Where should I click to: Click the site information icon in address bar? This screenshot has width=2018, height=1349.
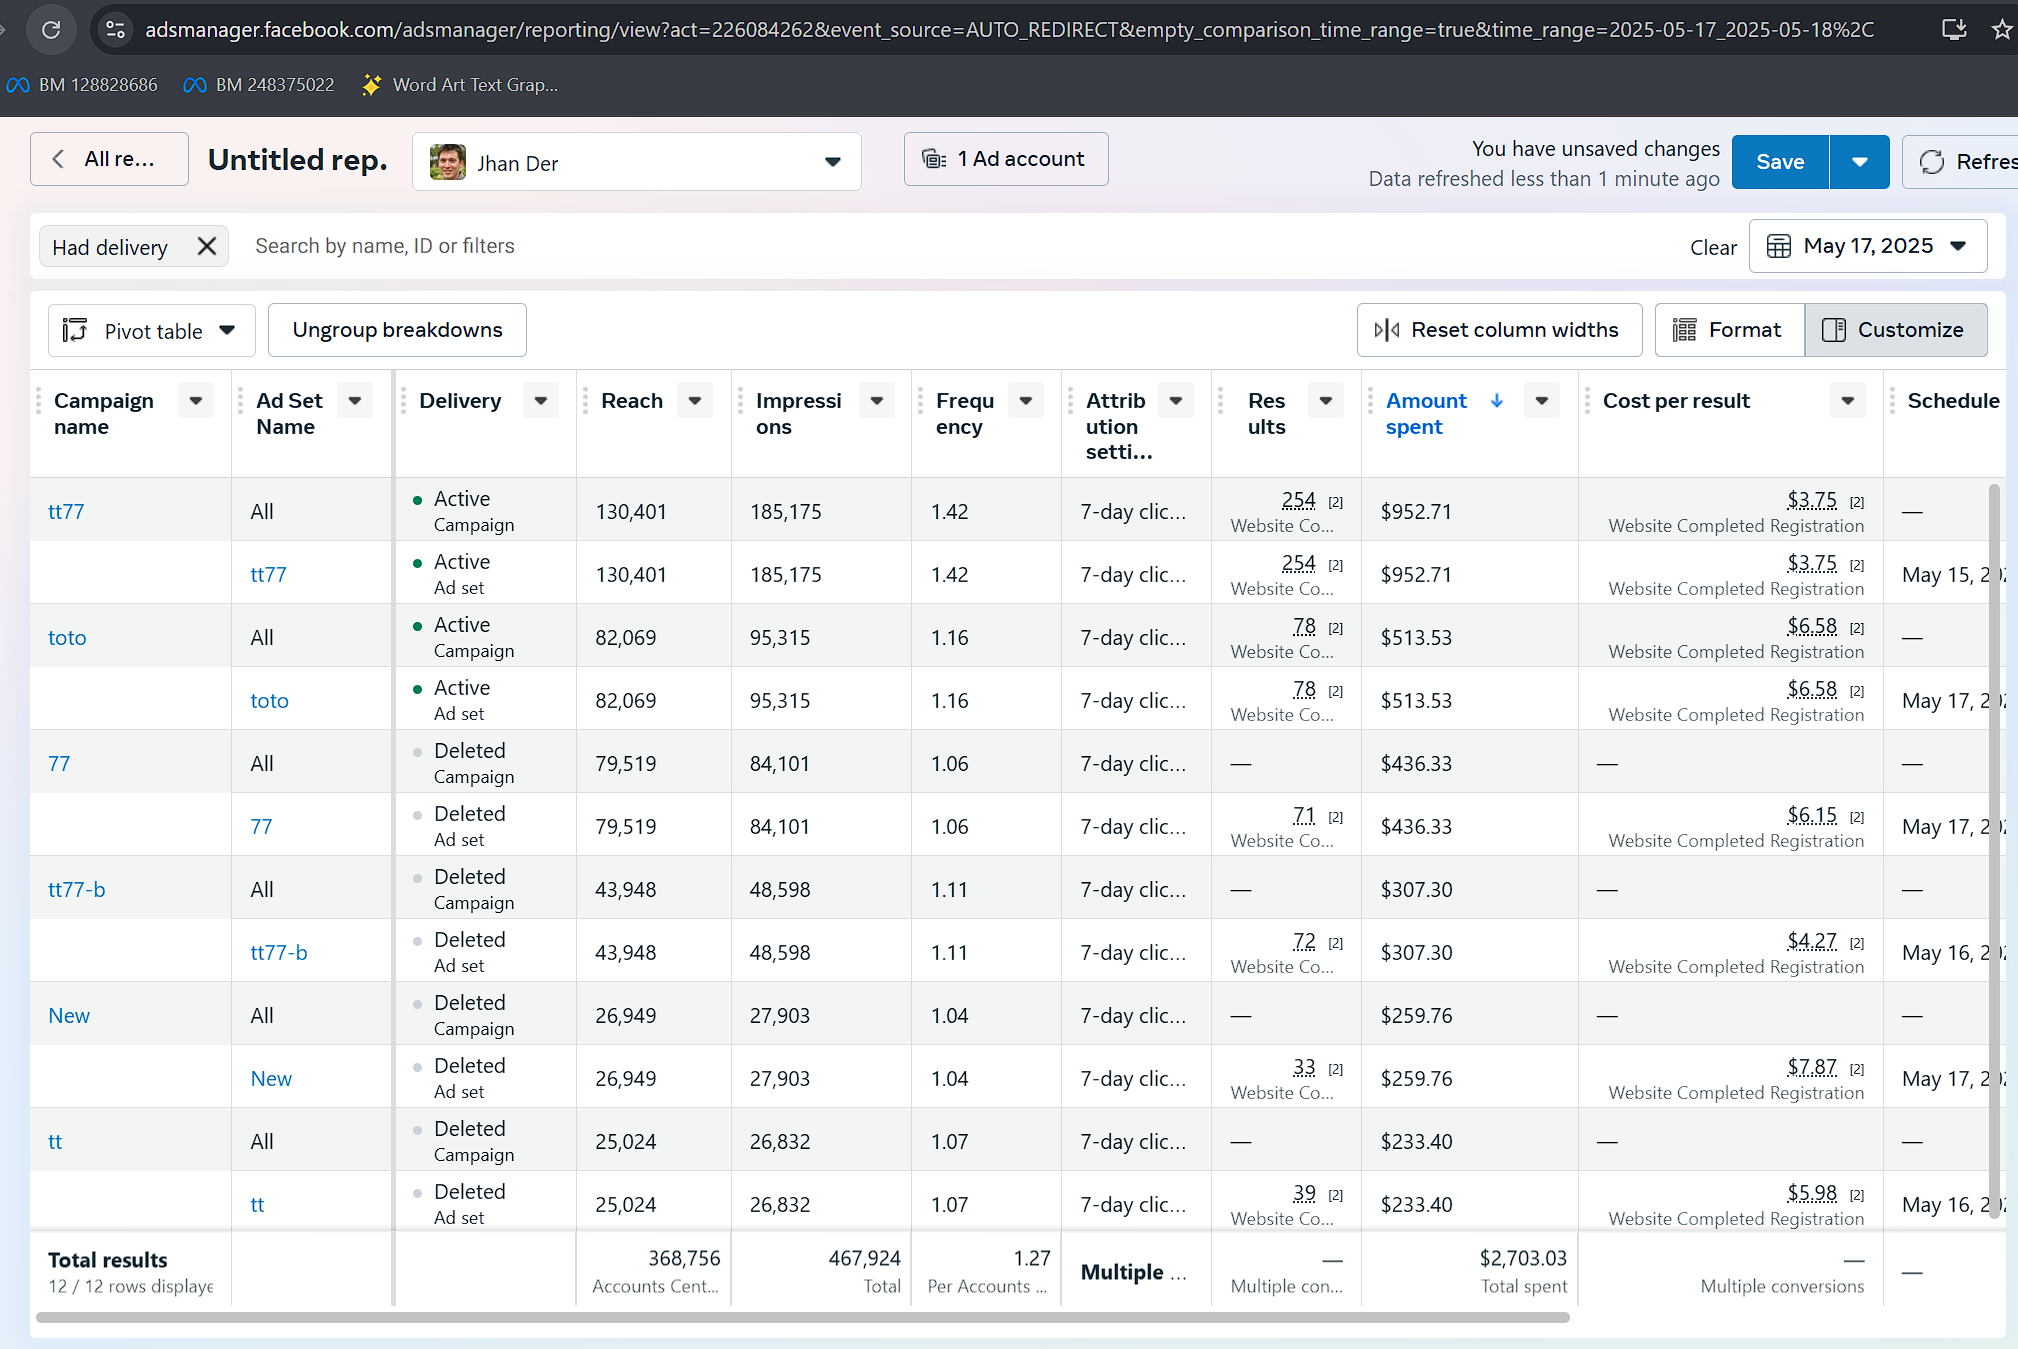point(116,30)
